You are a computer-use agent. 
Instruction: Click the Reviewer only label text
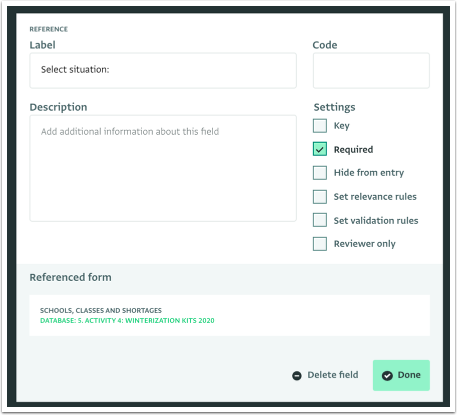pos(365,244)
